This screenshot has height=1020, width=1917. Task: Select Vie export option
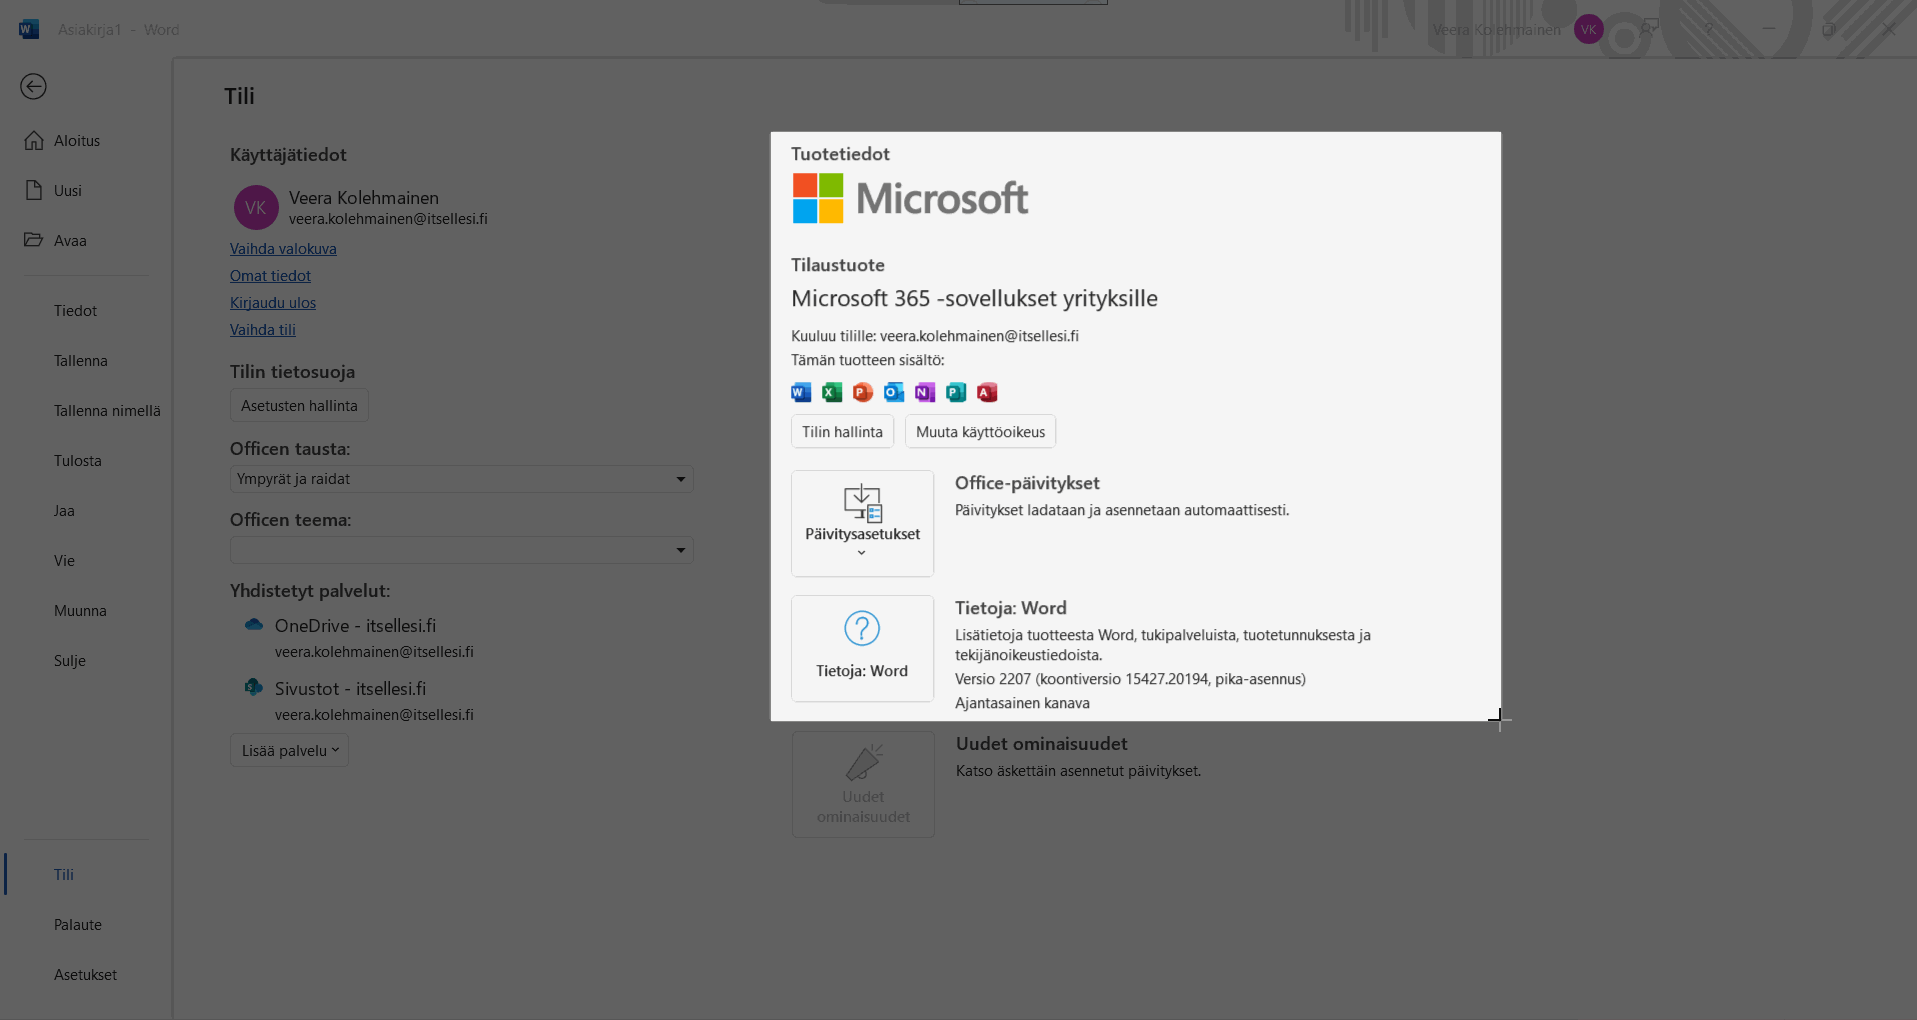point(64,561)
